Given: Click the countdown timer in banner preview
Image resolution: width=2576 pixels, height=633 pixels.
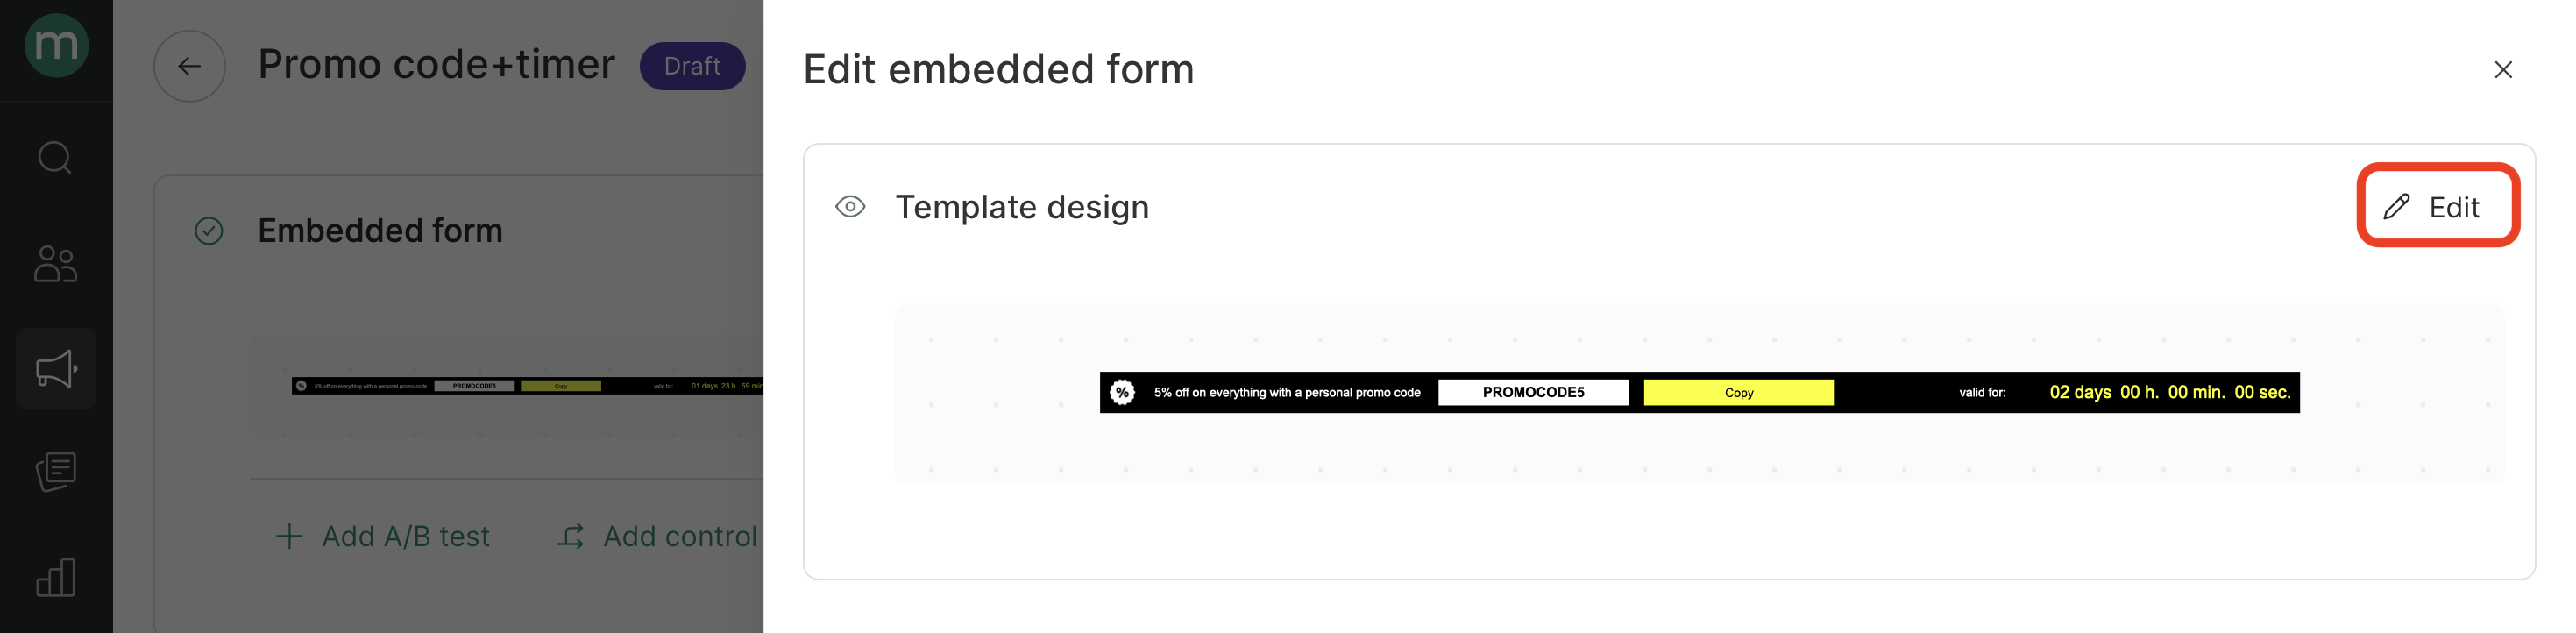Looking at the screenshot, I should point(2169,393).
